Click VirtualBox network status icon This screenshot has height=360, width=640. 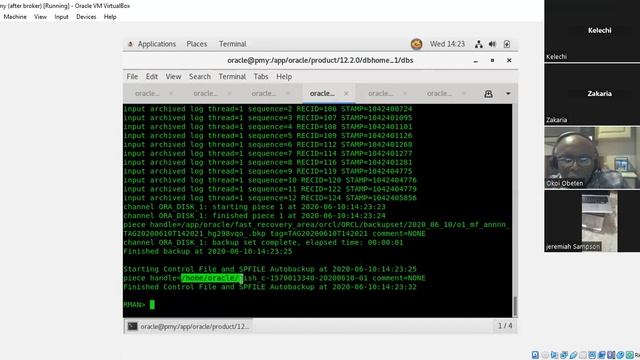pos(564,355)
